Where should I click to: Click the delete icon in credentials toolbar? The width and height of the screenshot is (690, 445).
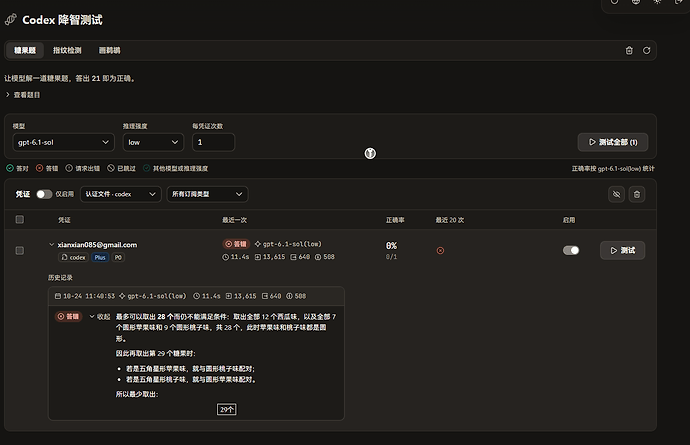(x=637, y=194)
